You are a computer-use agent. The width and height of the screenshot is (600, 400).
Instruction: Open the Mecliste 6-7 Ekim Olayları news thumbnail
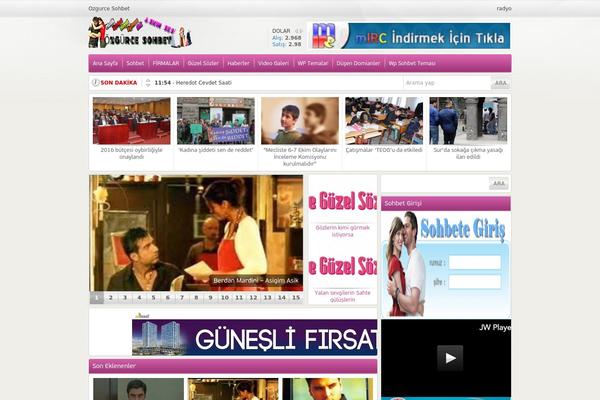pos(300,121)
